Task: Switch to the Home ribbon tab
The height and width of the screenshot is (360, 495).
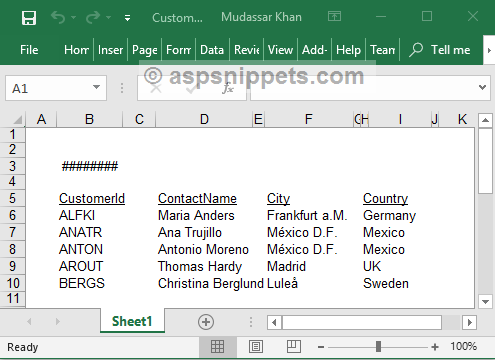Action: click(76, 50)
